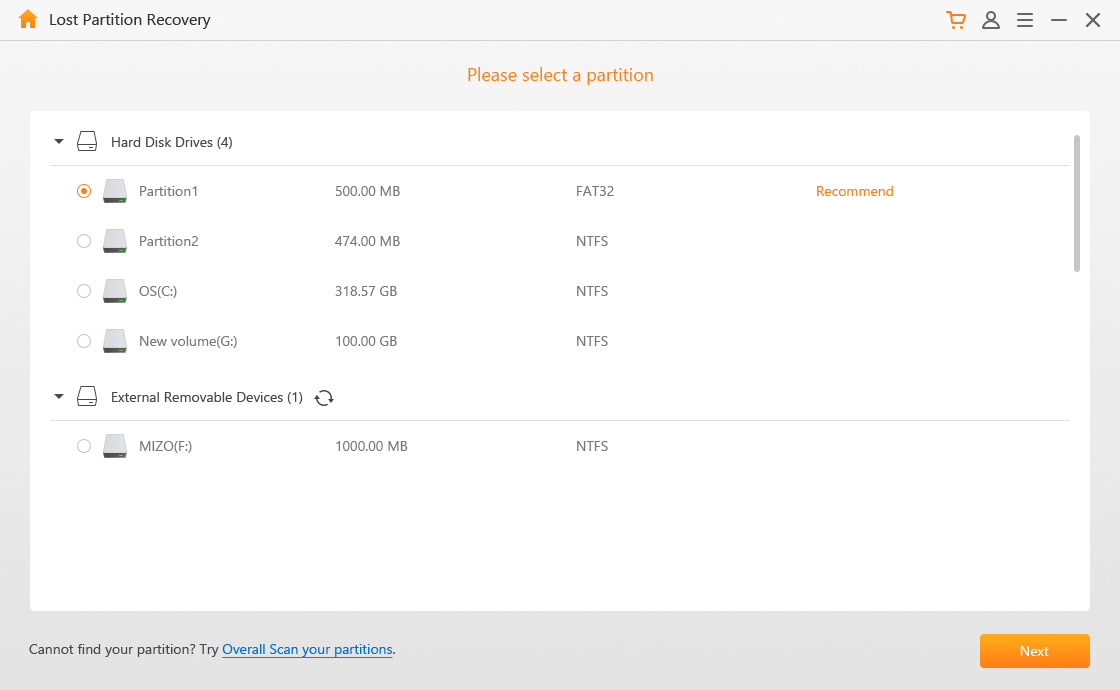Open the shopping cart to purchase
Viewport: 1120px width, 690px height.
(x=956, y=19)
